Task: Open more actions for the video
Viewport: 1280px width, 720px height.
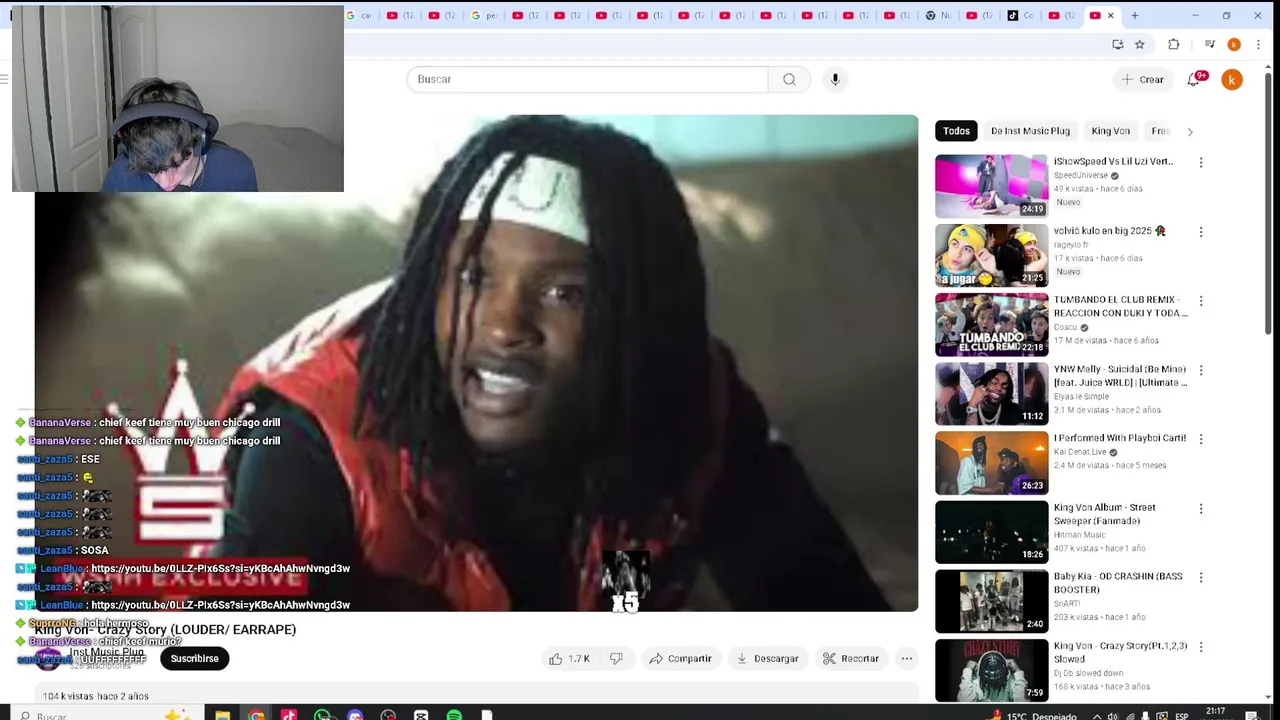Action: [x=906, y=659]
